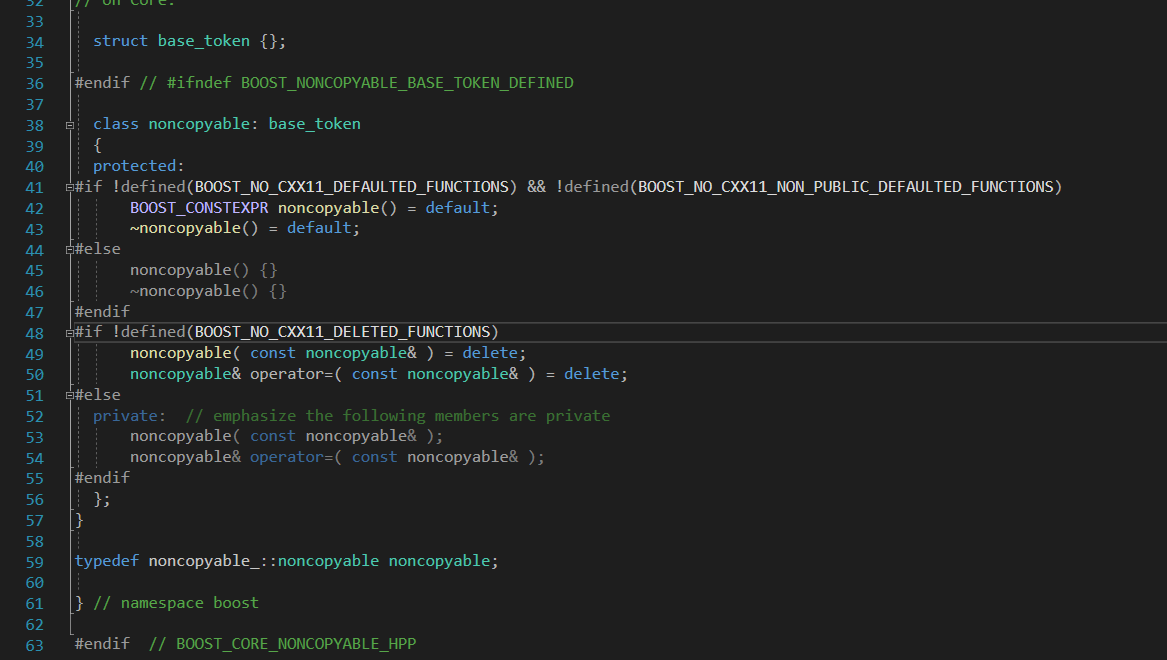The height and width of the screenshot is (660, 1167).
Task: Click the BOOST_NO_CXX11_DELETED_FUNCTIONS macro
Action: tap(342, 332)
